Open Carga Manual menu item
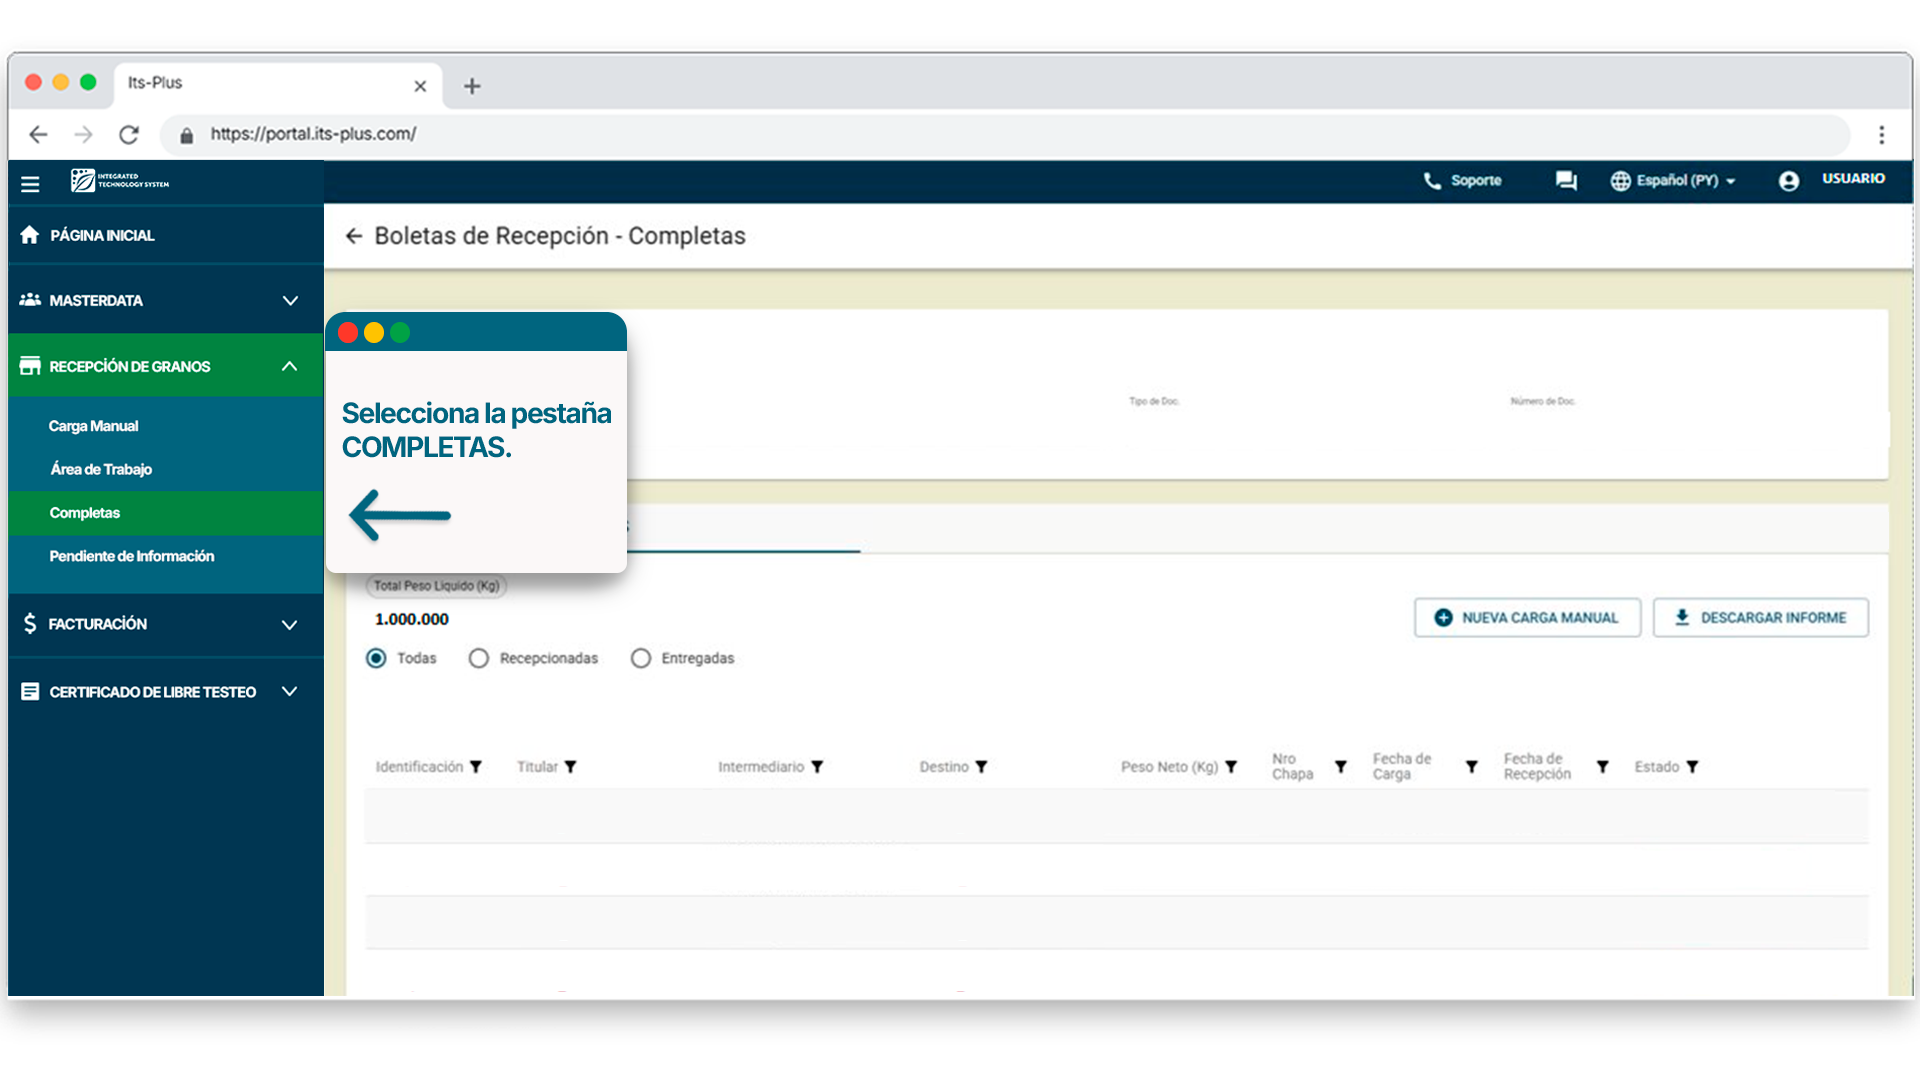The width and height of the screenshot is (1920, 1080). point(94,426)
